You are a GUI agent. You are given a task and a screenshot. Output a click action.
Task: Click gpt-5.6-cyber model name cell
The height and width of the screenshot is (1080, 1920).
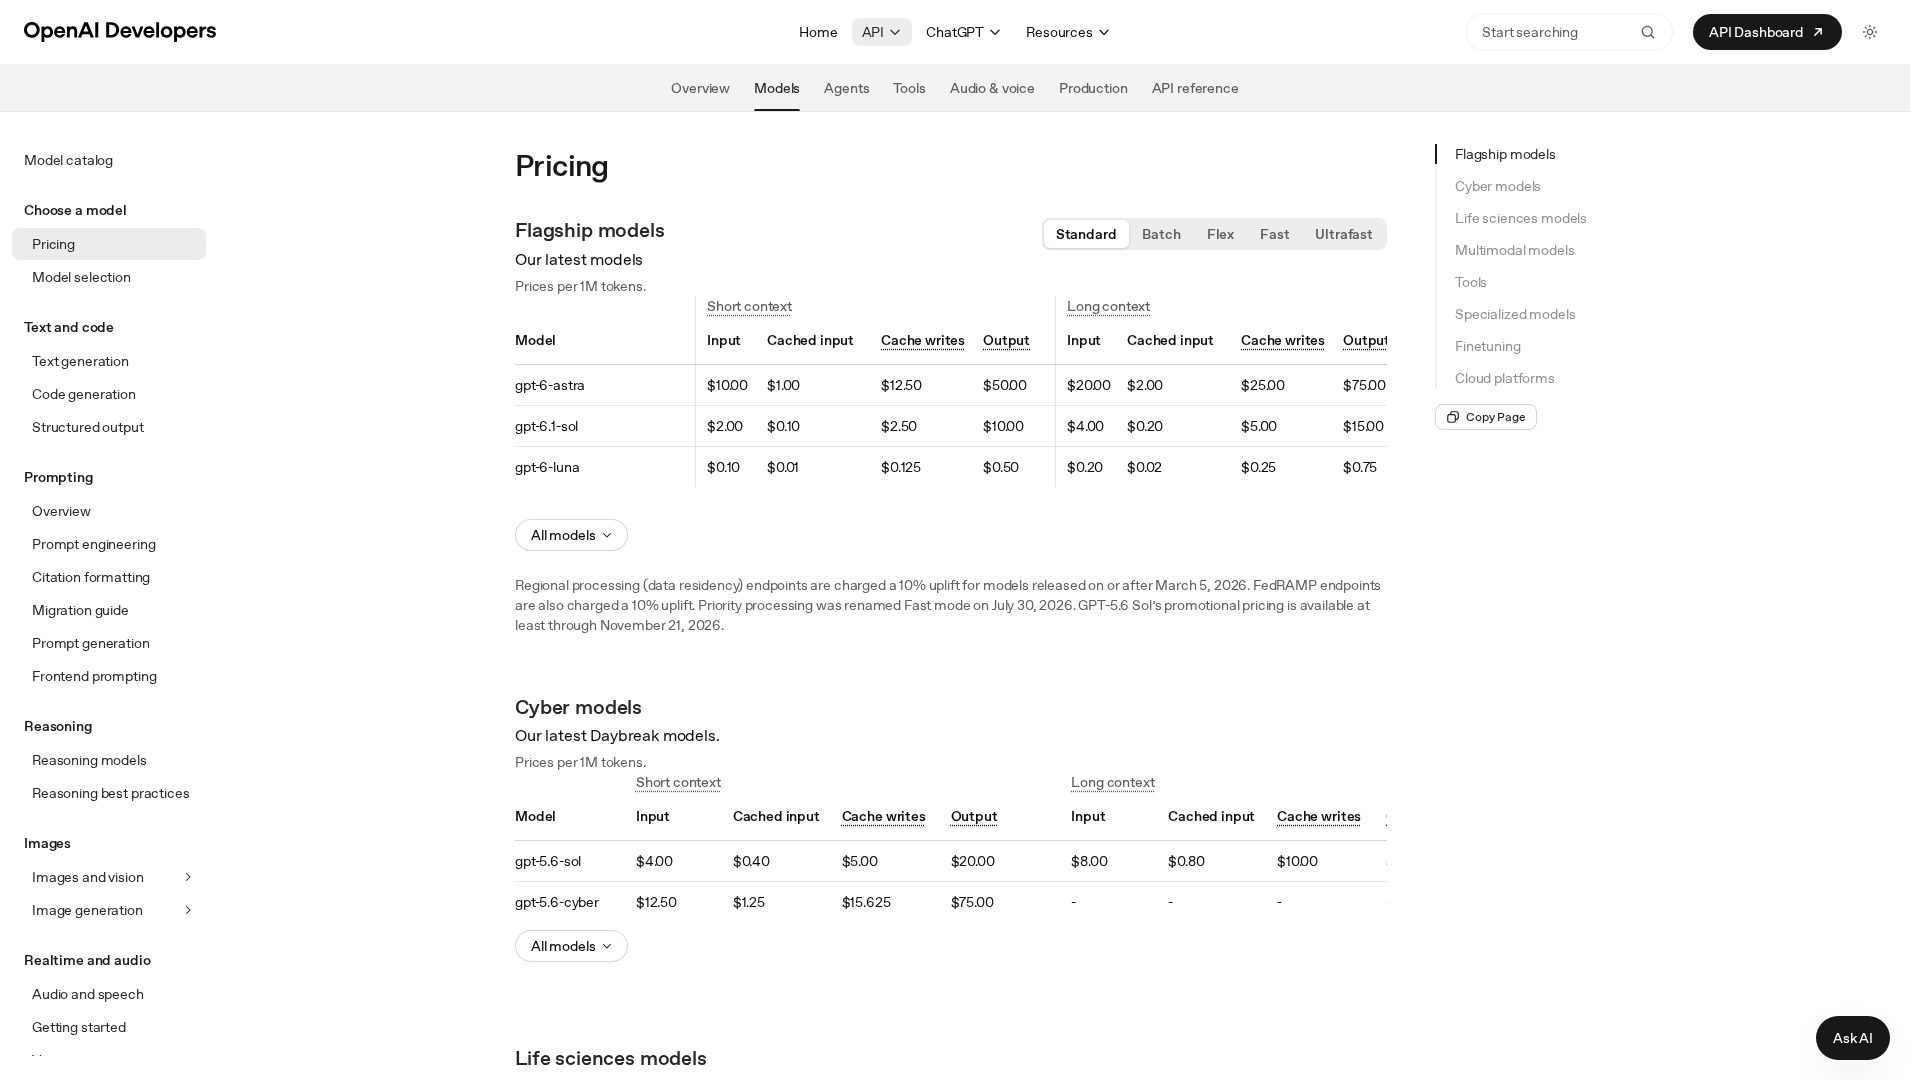[x=557, y=902]
